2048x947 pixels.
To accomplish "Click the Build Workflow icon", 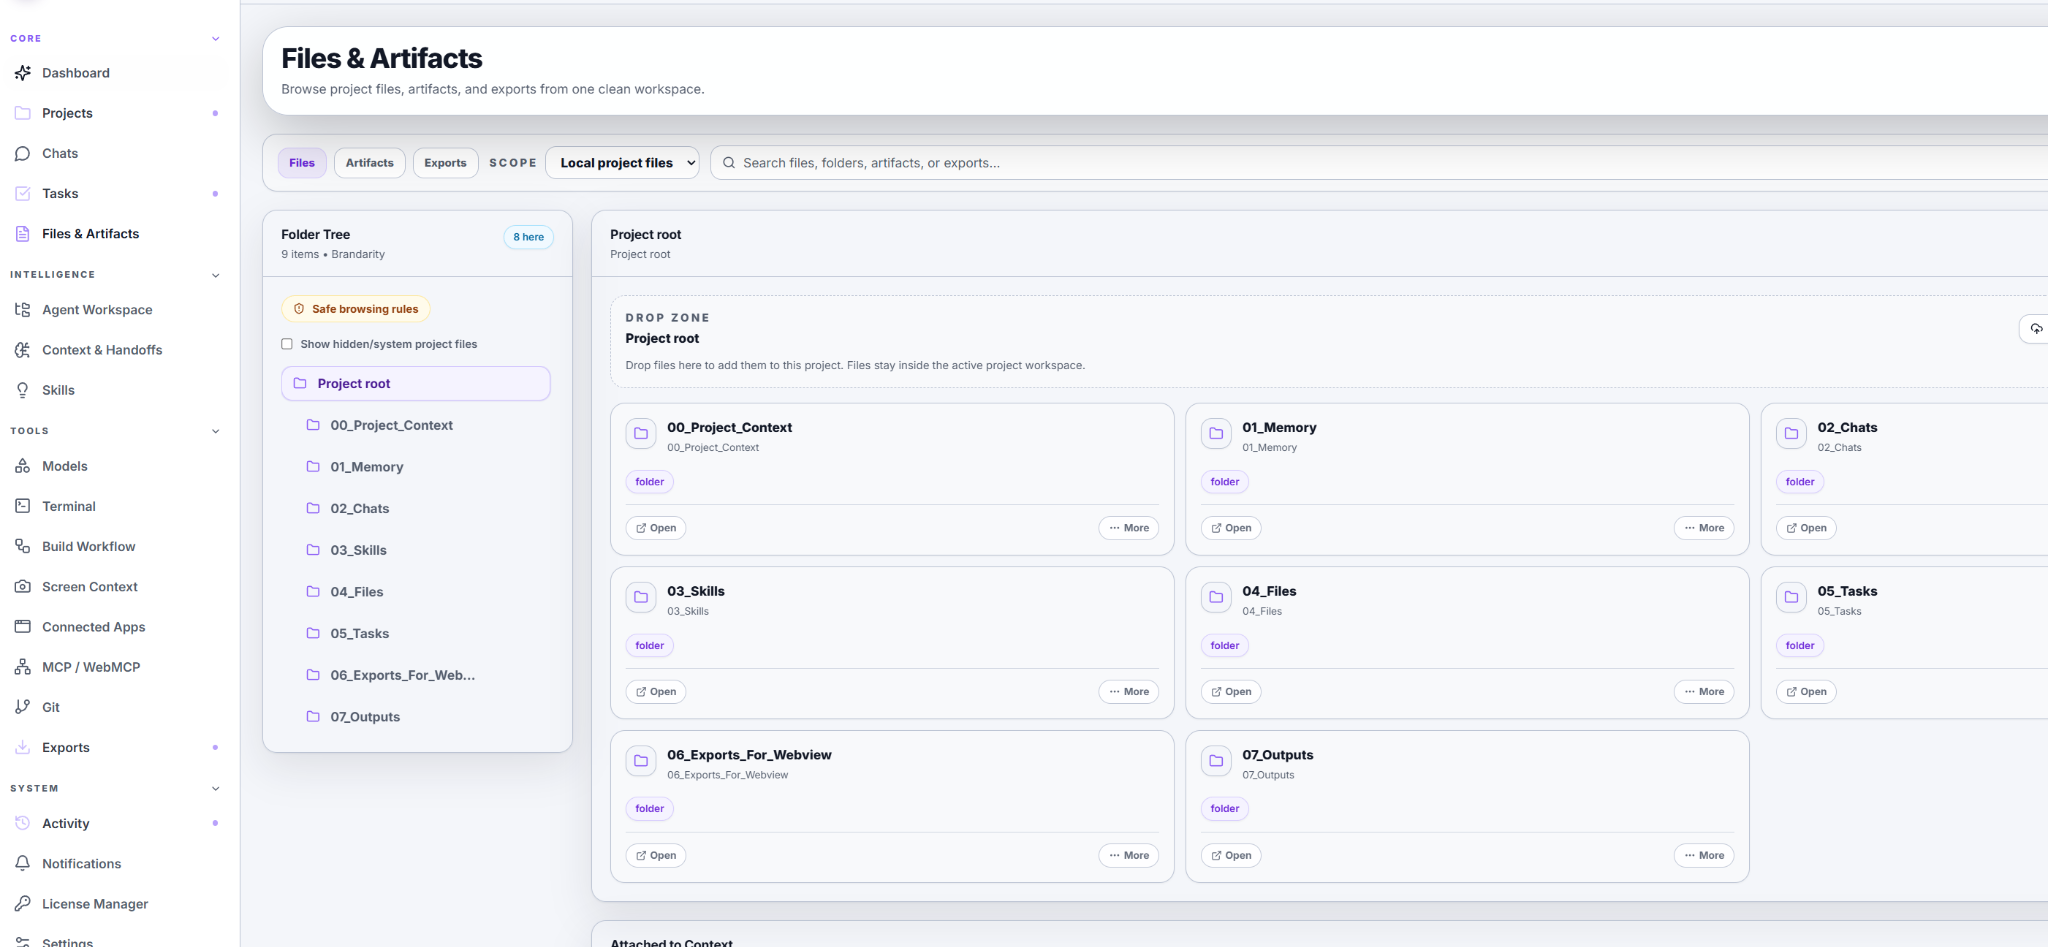I will tap(23, 546).
